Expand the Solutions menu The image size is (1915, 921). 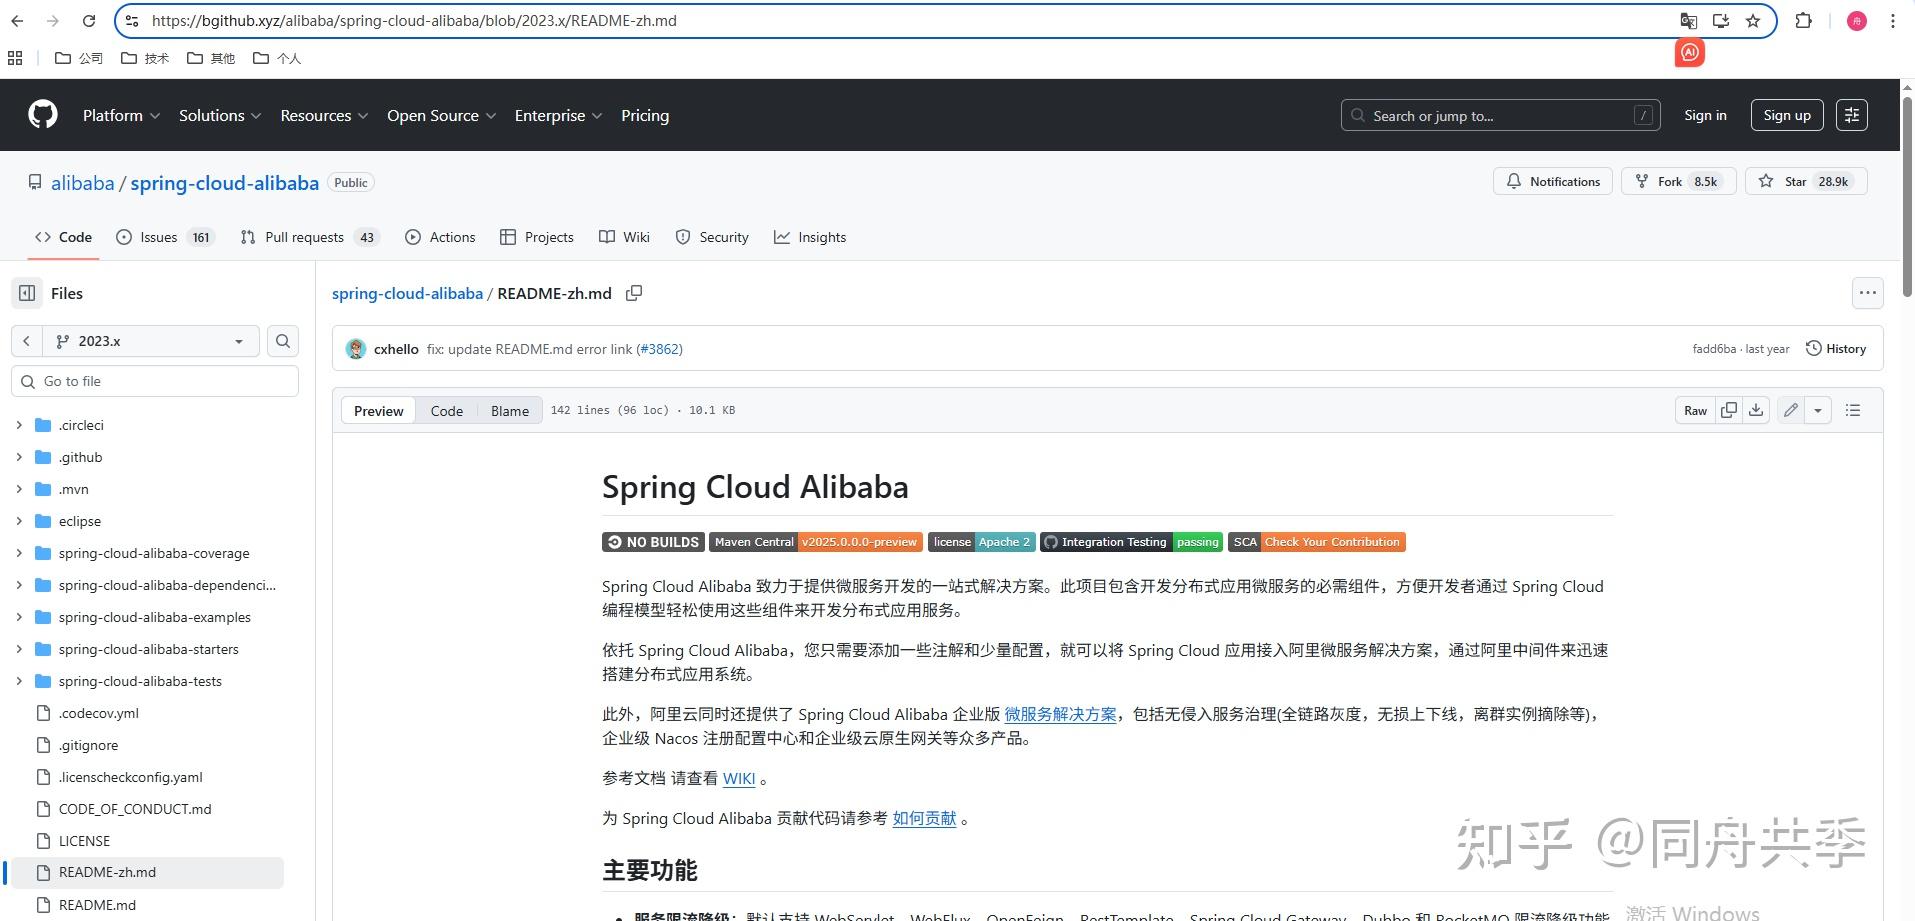(x=220, y=115)
